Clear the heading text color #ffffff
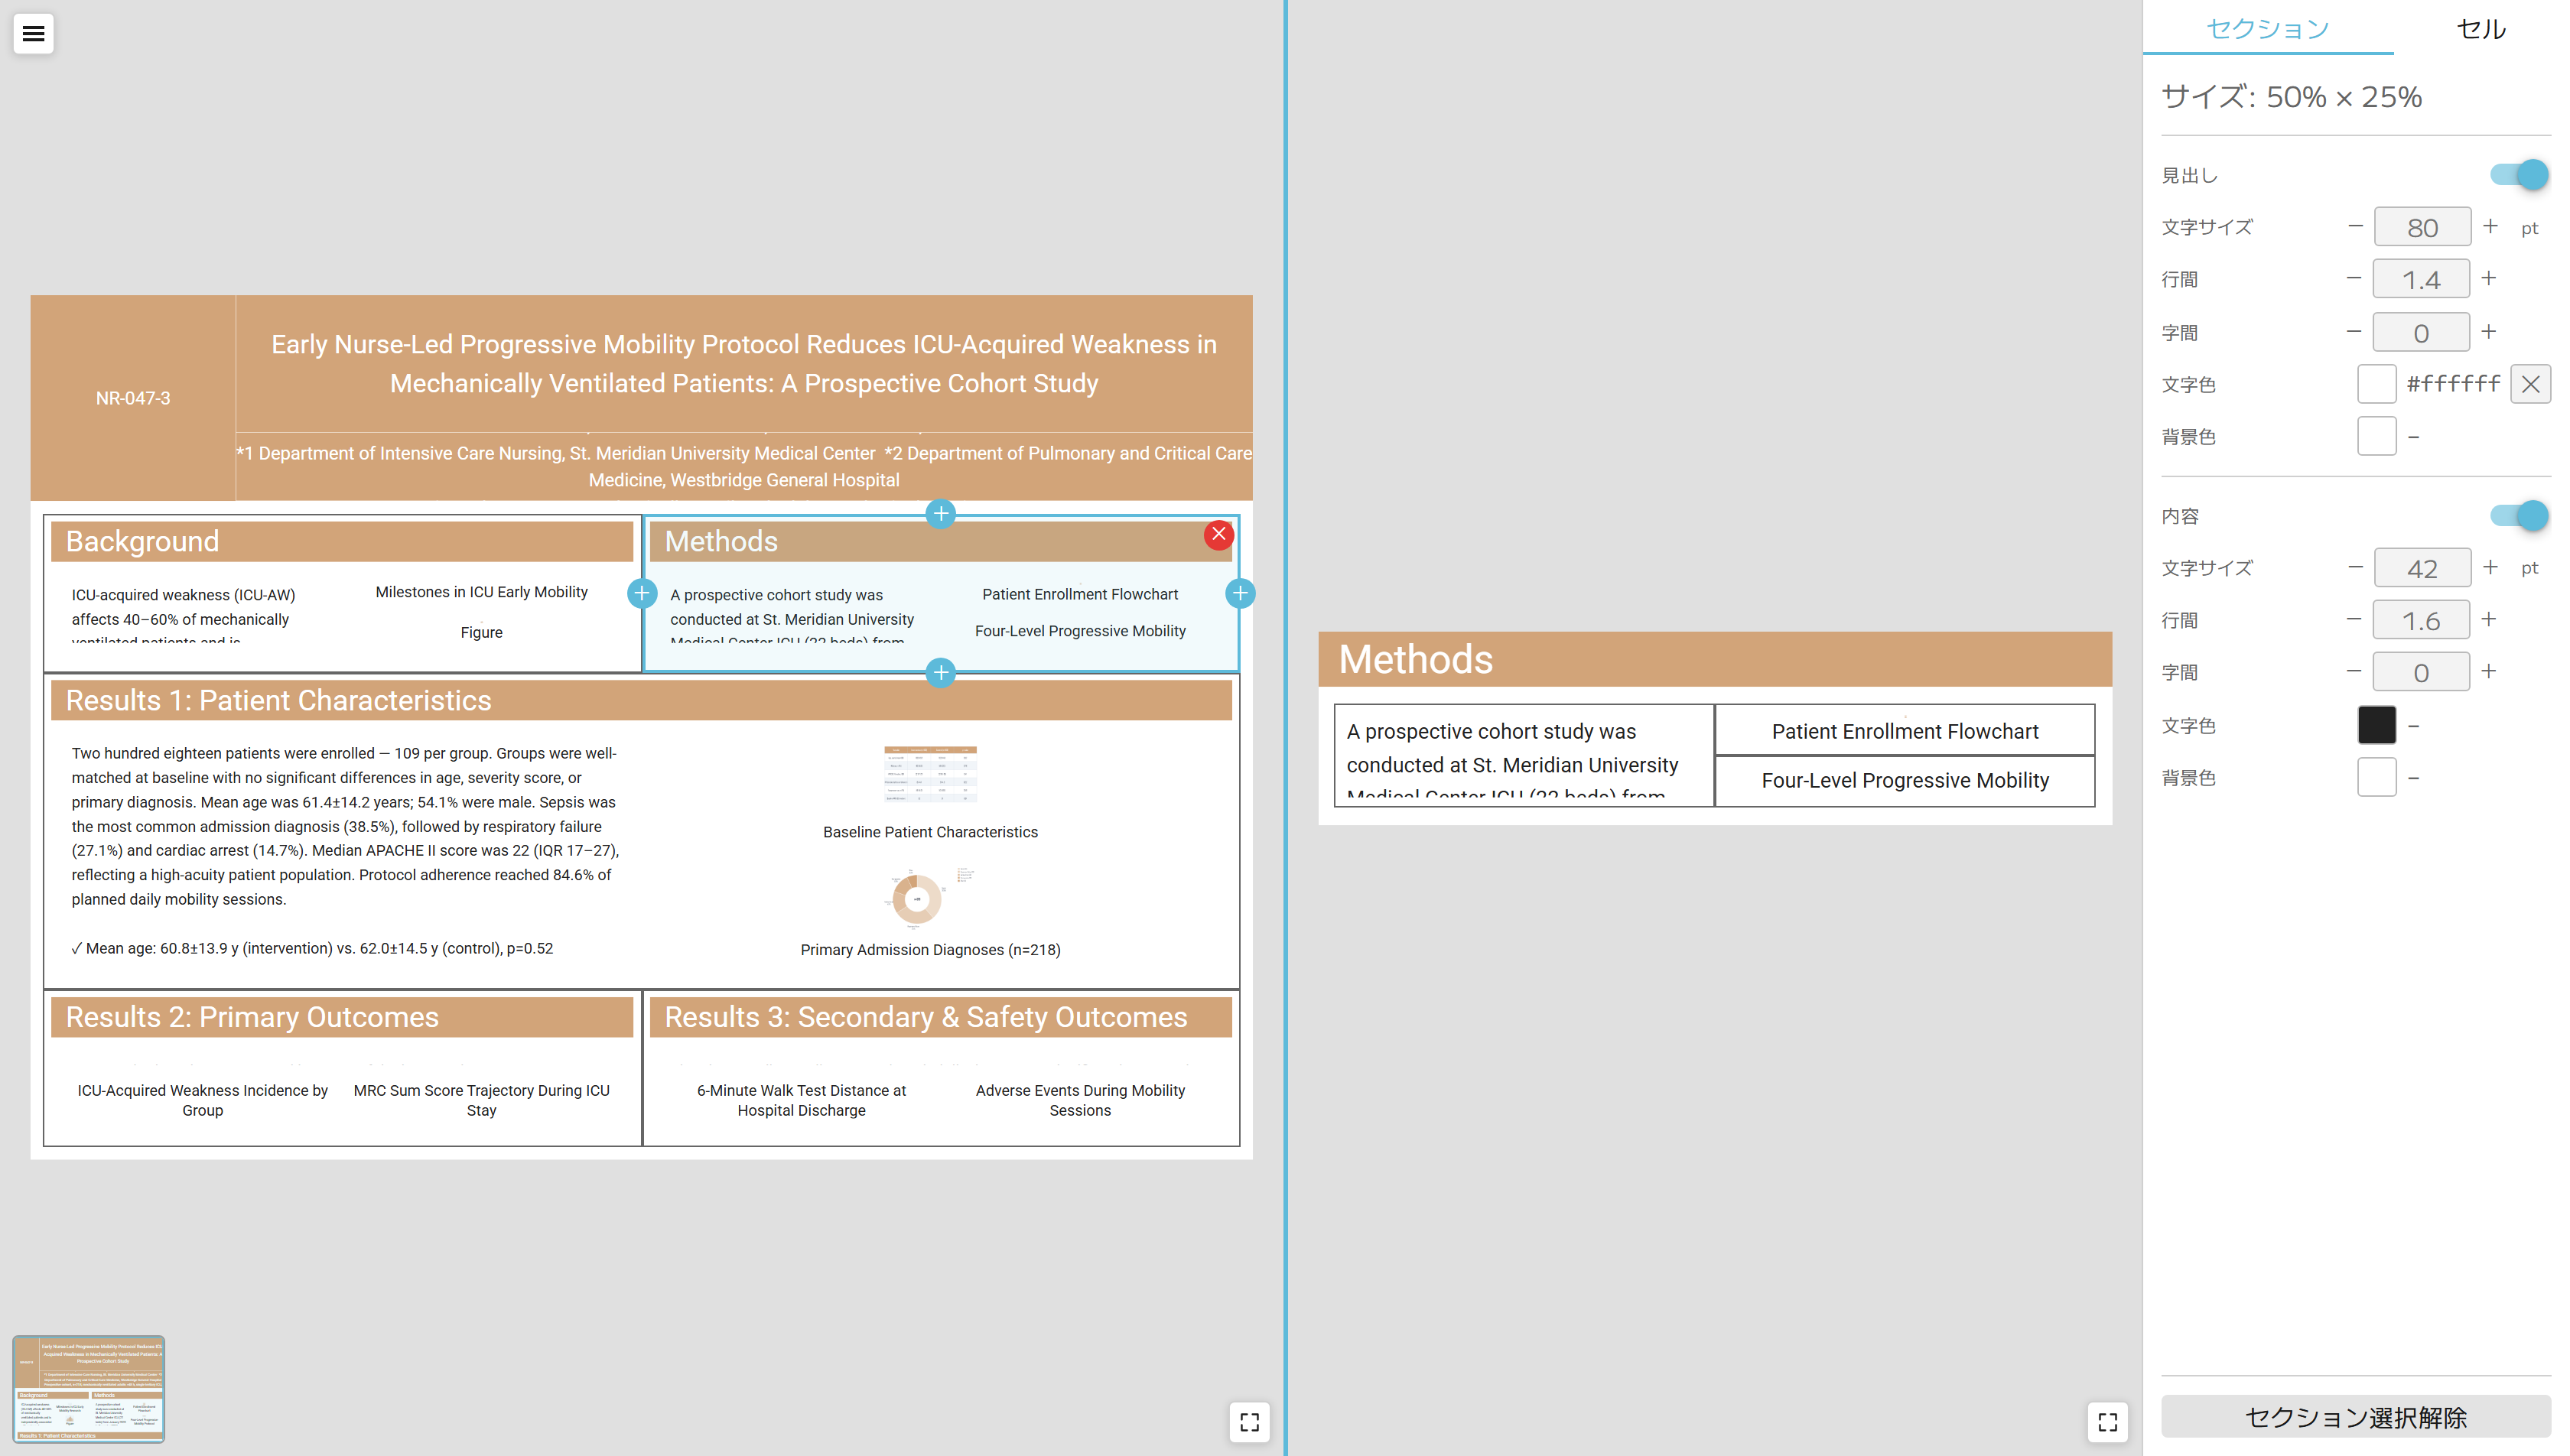The width and height of the screenshot is (2570, 1456). click(x=2530, y=384)
